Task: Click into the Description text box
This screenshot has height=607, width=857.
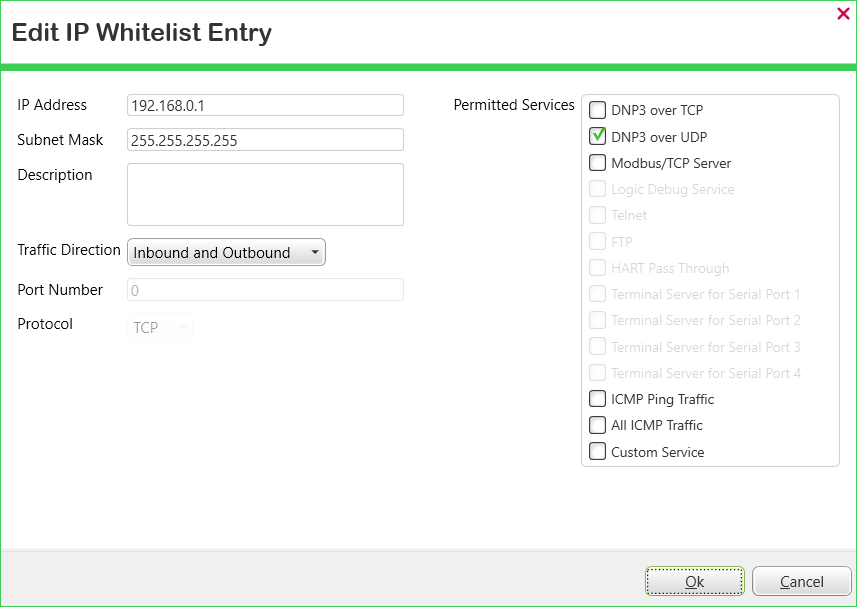Action: coord(265,195)
